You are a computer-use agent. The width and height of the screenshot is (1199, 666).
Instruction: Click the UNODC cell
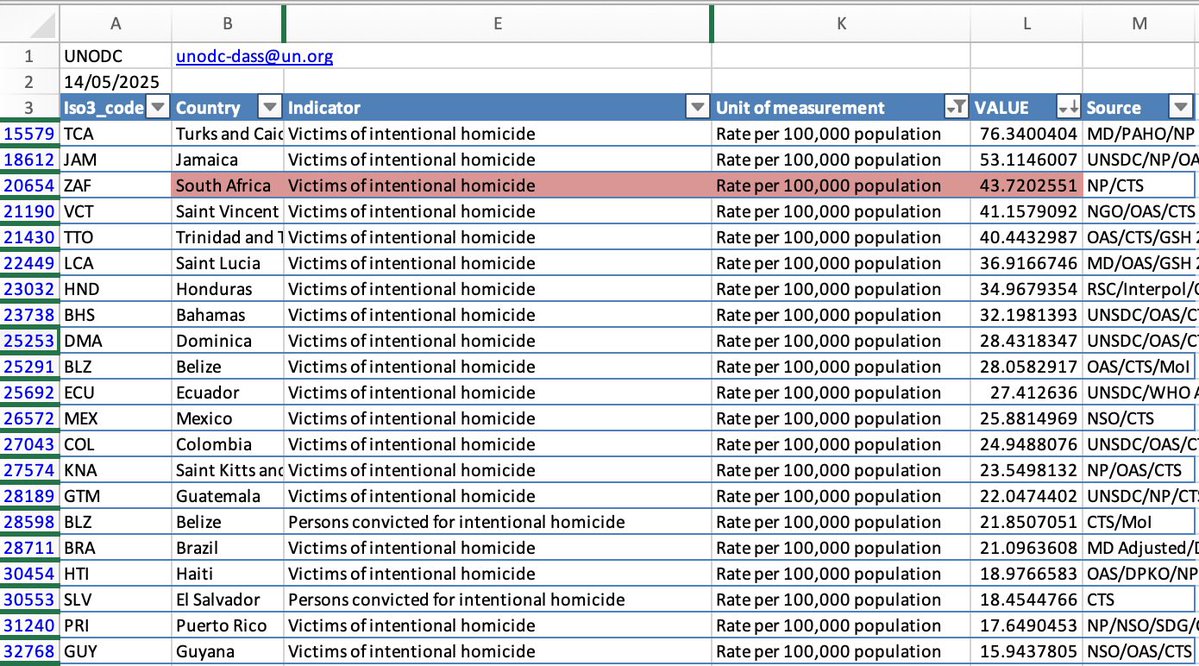(x=115, y=56)
